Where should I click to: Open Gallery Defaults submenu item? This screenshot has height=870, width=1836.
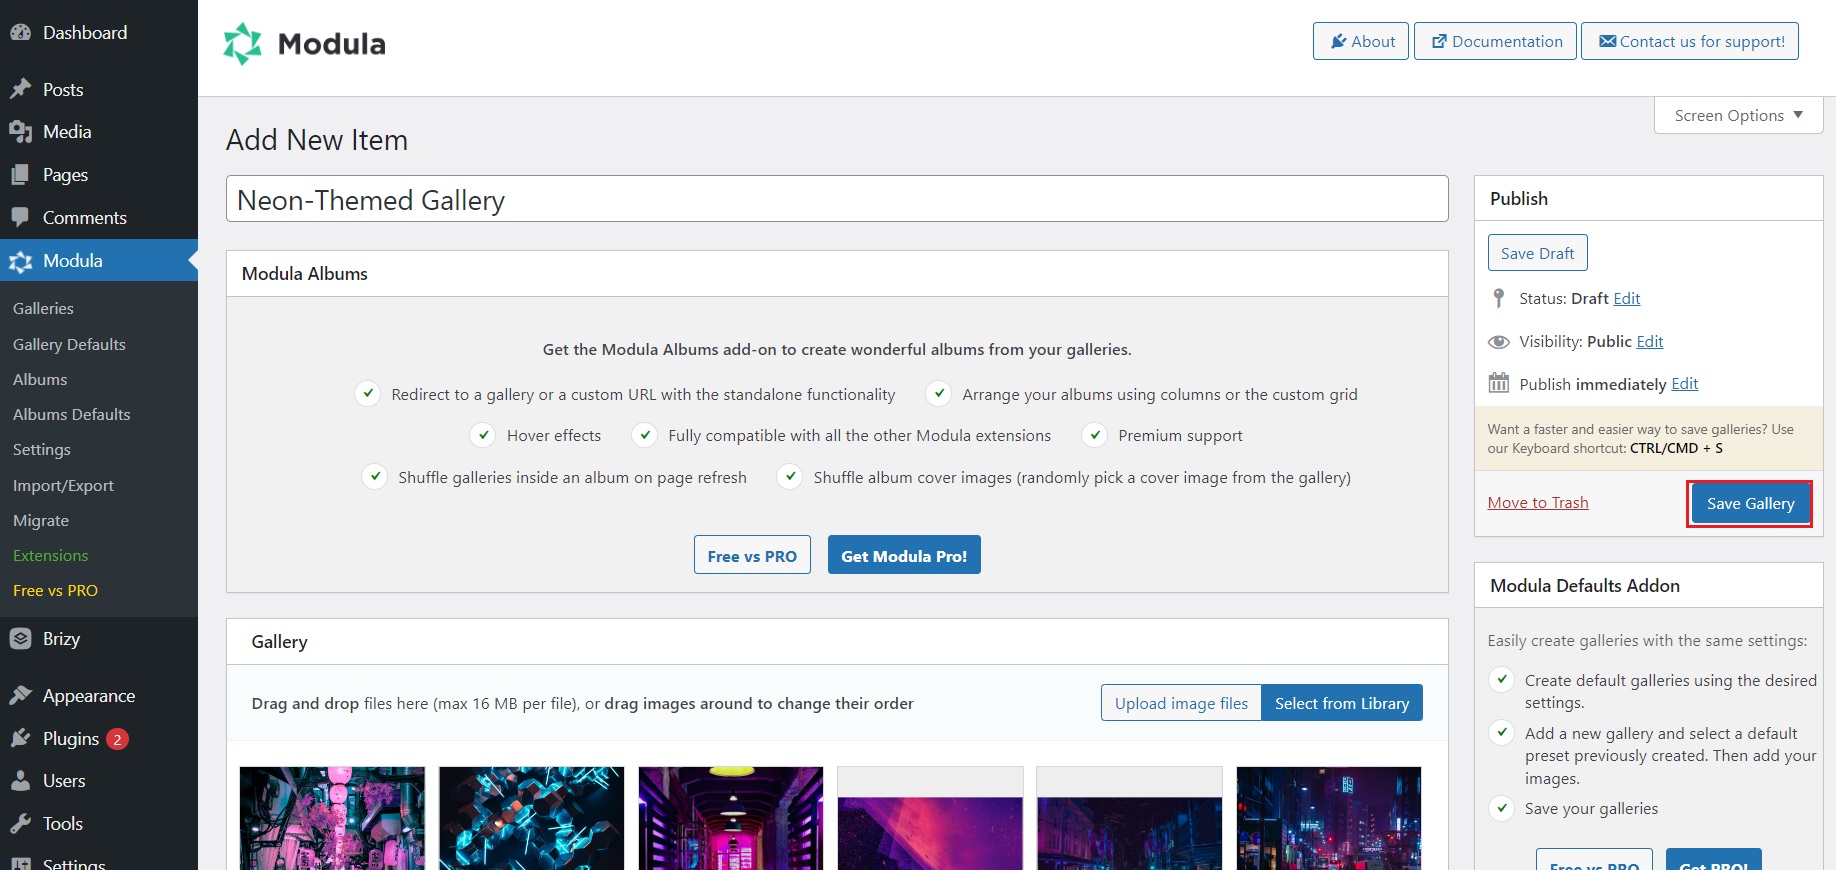[69, 344]
